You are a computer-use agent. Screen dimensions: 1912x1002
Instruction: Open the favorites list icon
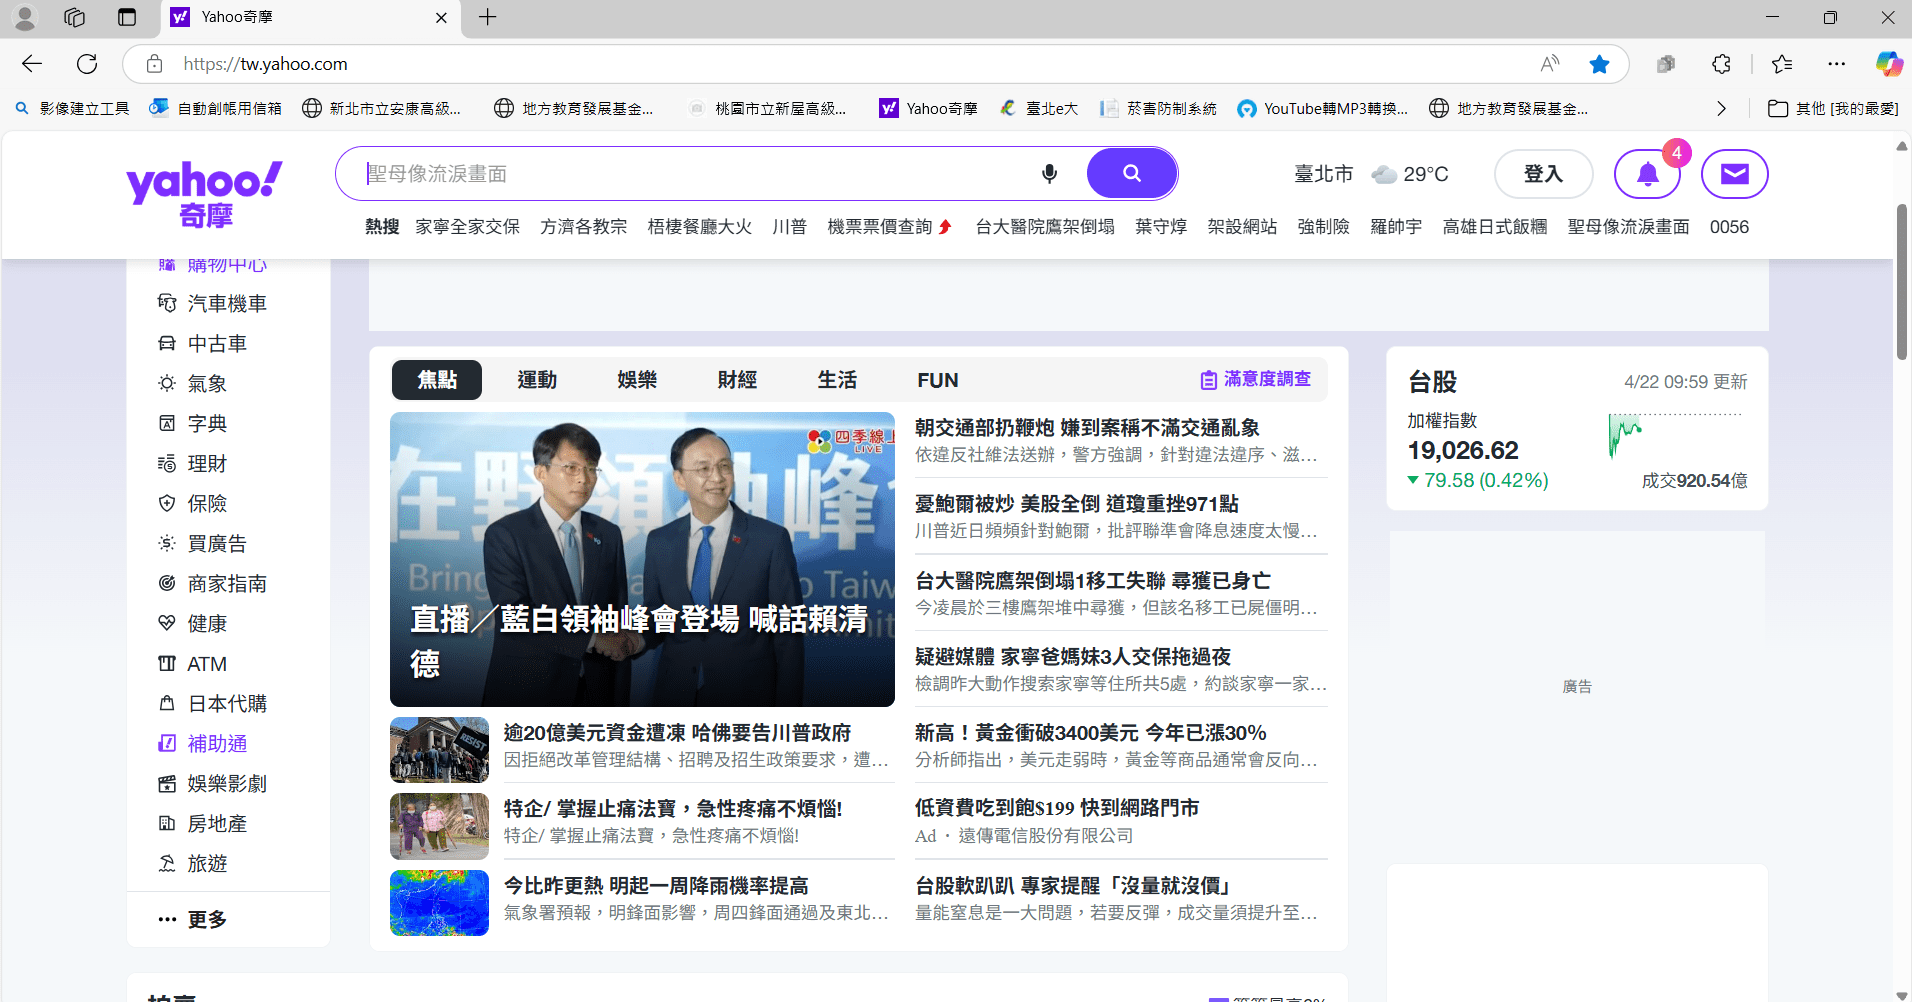tap(1782, 64)
